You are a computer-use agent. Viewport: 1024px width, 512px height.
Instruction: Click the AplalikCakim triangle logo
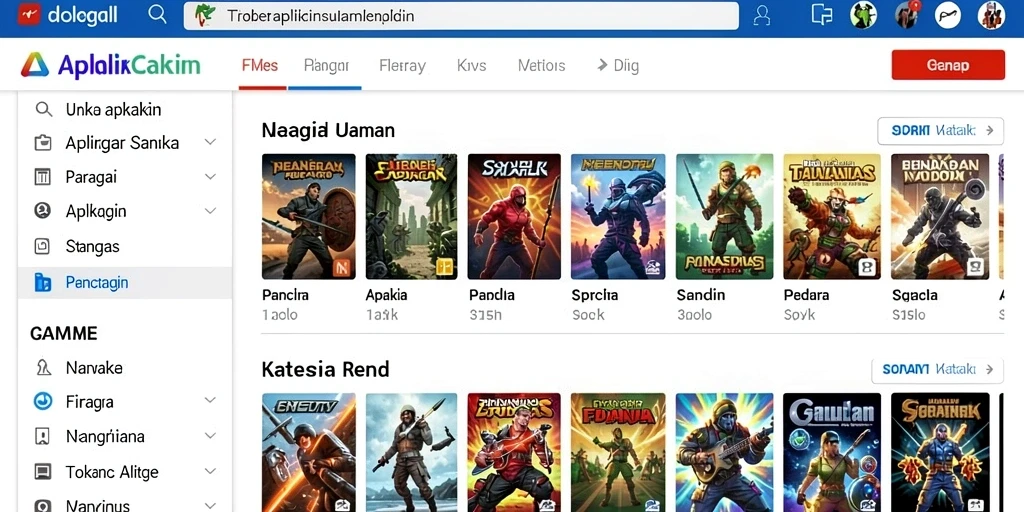coord(35,65)
